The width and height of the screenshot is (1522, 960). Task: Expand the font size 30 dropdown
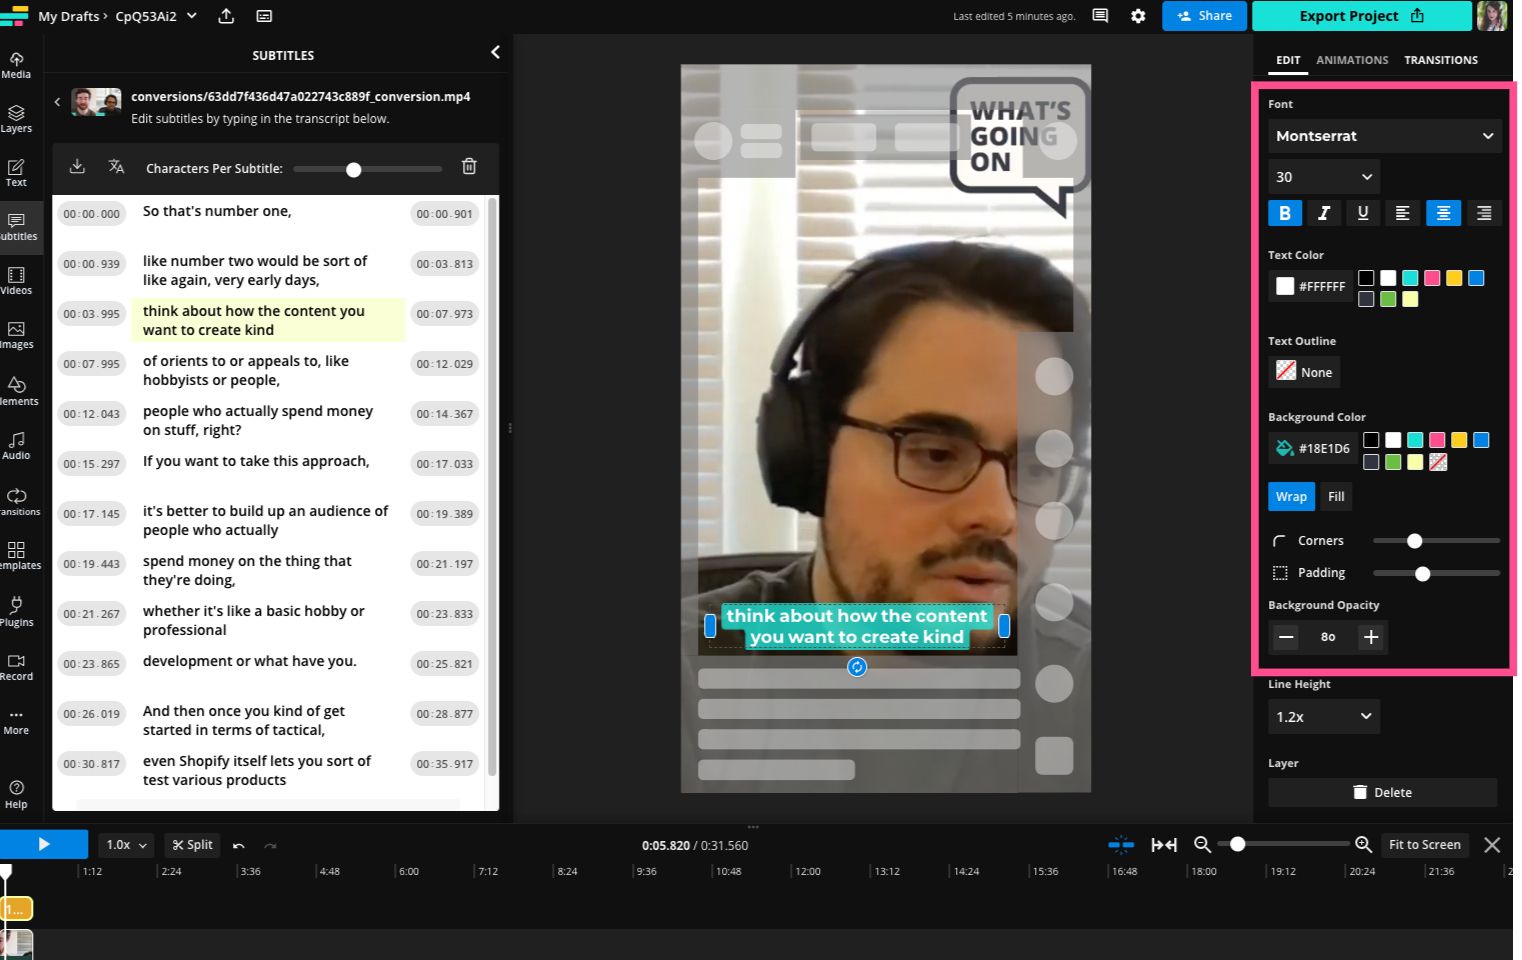pos(1323,177)
